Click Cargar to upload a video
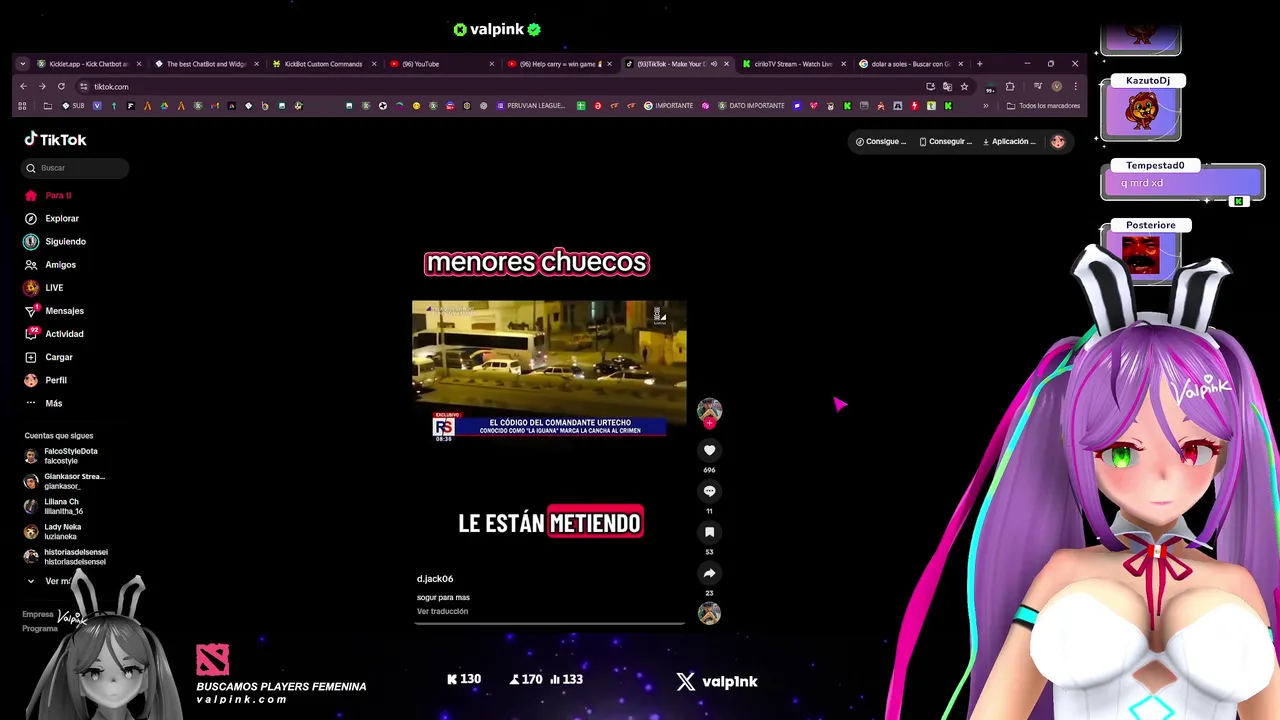The image size is (1280, 720). (x=50, y=357)
